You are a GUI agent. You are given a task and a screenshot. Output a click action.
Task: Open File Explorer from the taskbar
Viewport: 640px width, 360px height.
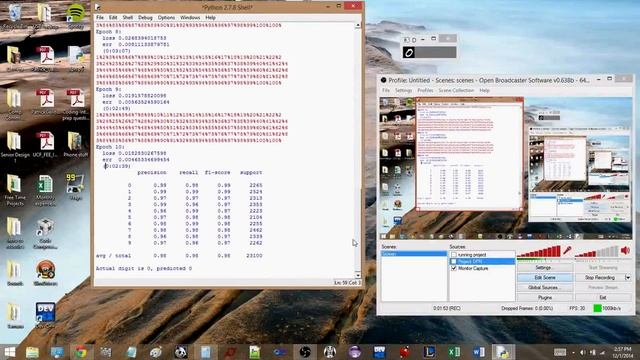32,352
